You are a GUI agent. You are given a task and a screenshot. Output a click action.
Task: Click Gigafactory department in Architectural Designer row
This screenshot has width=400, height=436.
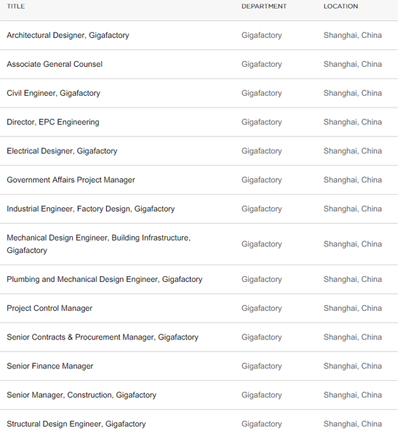coord(262,35)
